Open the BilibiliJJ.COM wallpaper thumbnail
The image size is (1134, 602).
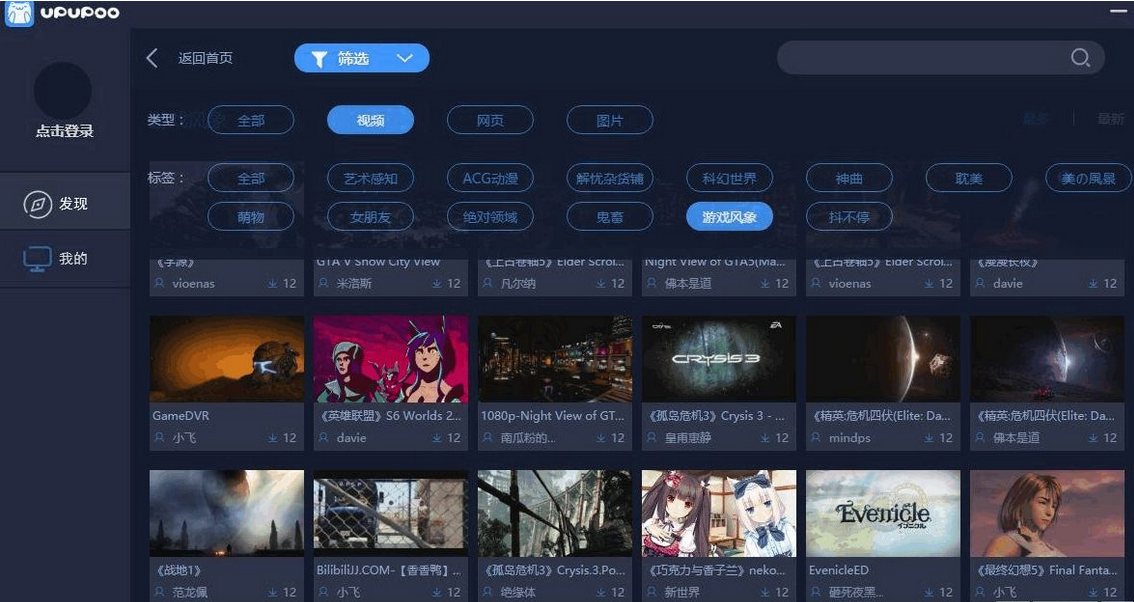point(391,513)
